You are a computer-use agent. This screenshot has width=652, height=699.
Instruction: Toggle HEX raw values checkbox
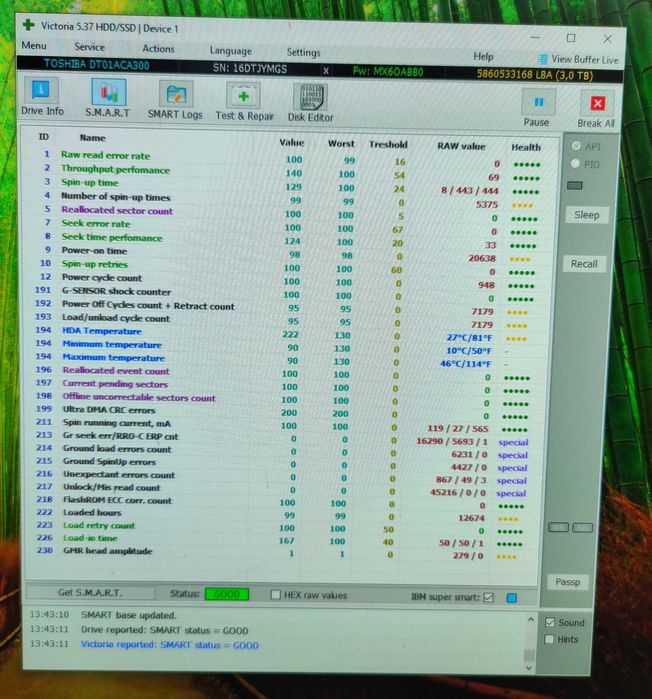coord(276,595)
